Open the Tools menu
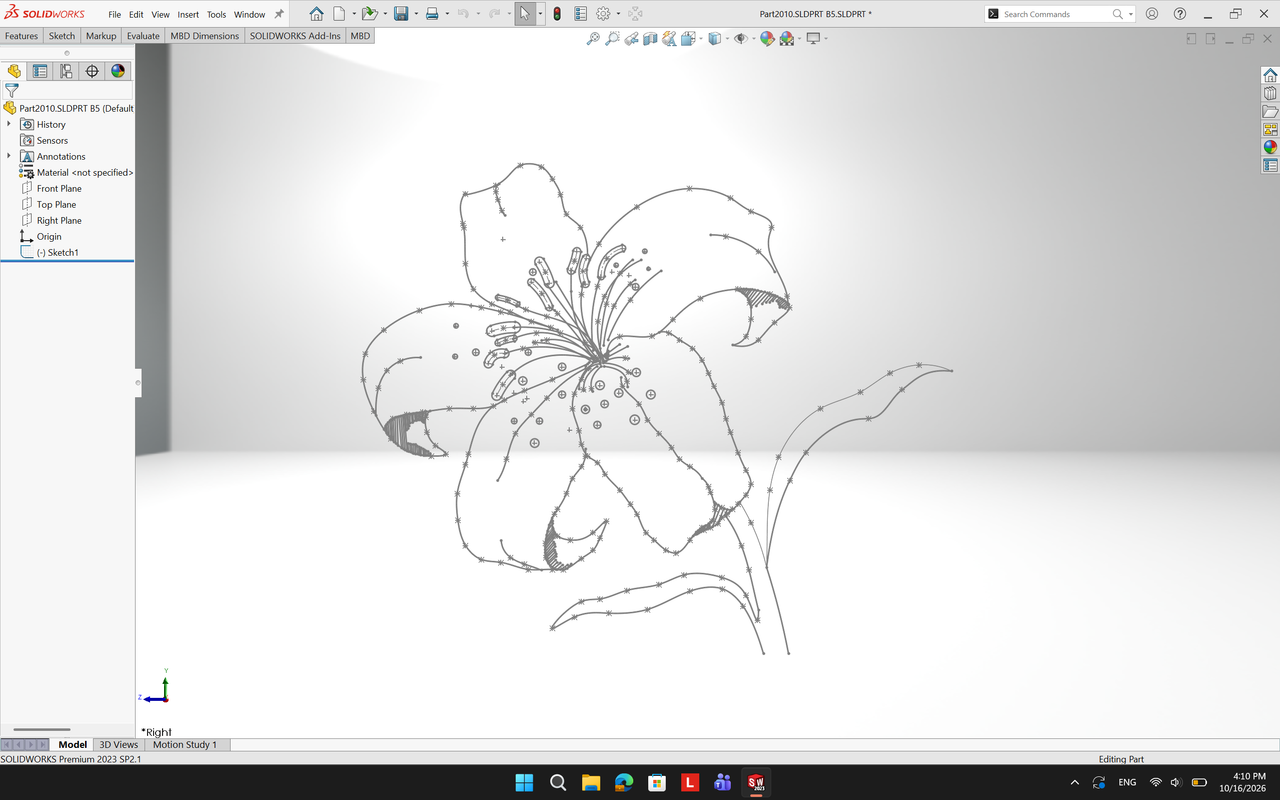Image resolution: width=1280 pixels, height=800 pixels. coord(216,15)
